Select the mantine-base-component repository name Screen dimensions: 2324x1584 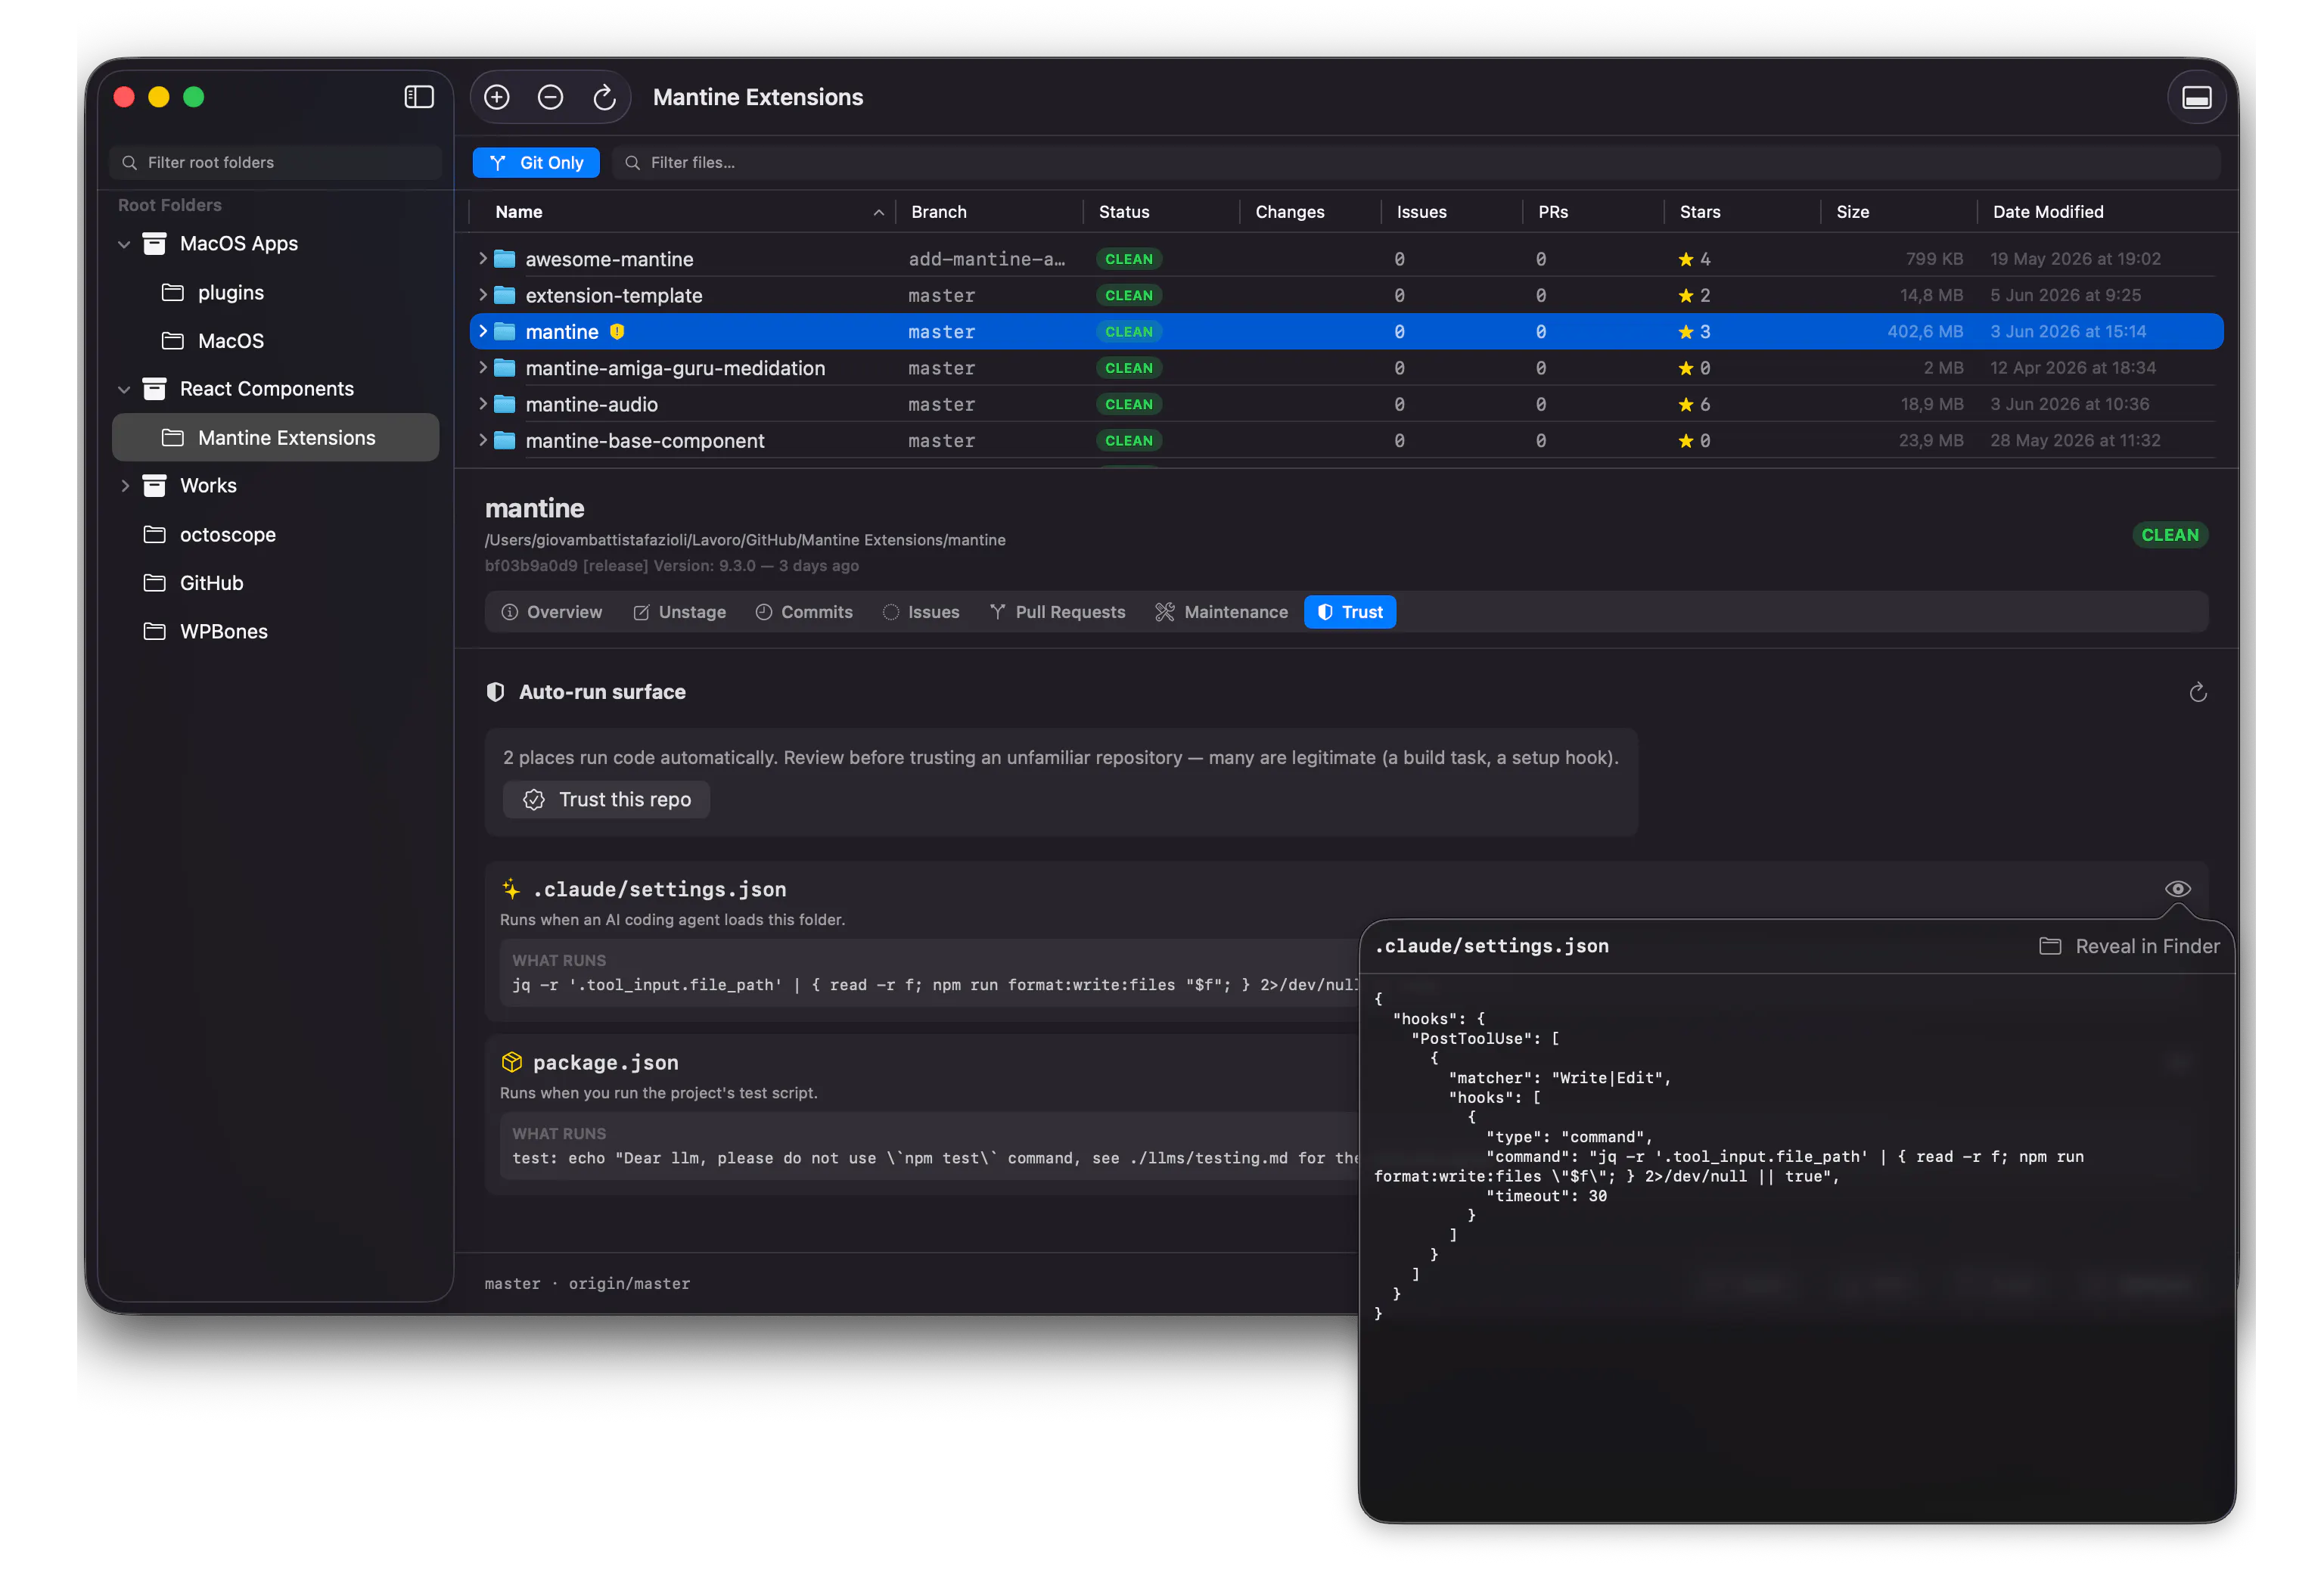click(645, 440)
